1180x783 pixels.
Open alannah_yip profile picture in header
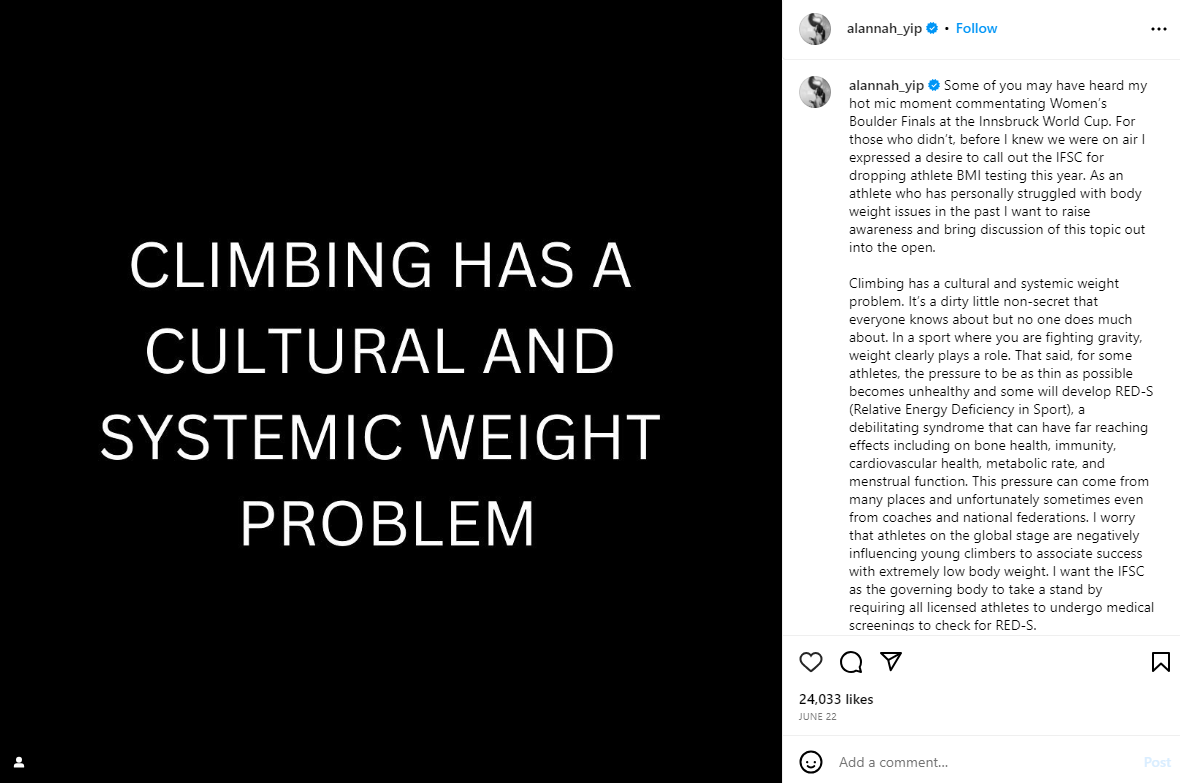[815, 29]
